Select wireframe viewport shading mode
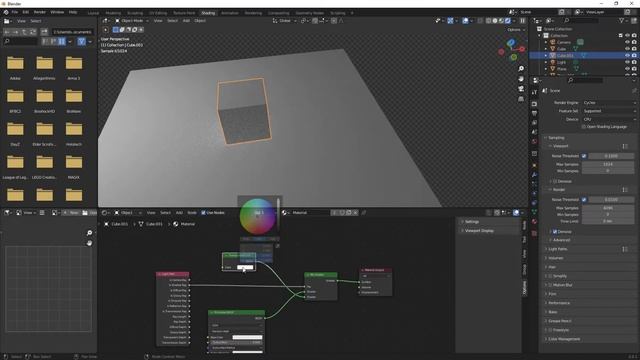Image resolution: width=640 pixels, height=360 pixels. [x=489, y=20]
